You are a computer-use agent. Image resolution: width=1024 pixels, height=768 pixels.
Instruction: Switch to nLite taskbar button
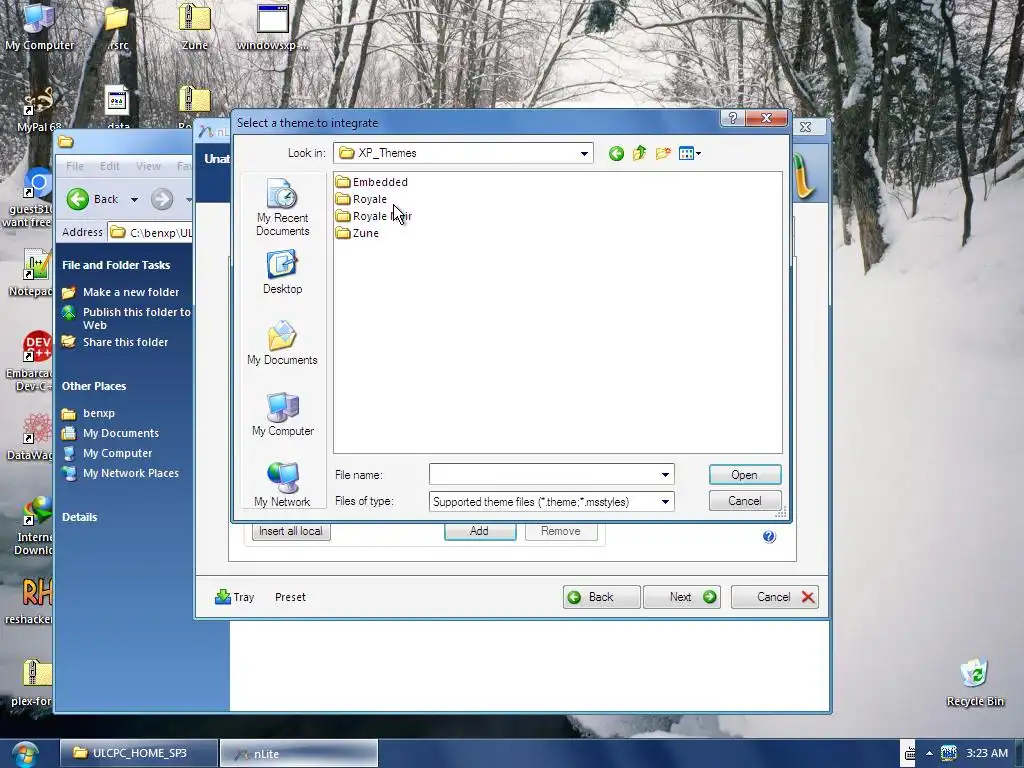(298, 754)
